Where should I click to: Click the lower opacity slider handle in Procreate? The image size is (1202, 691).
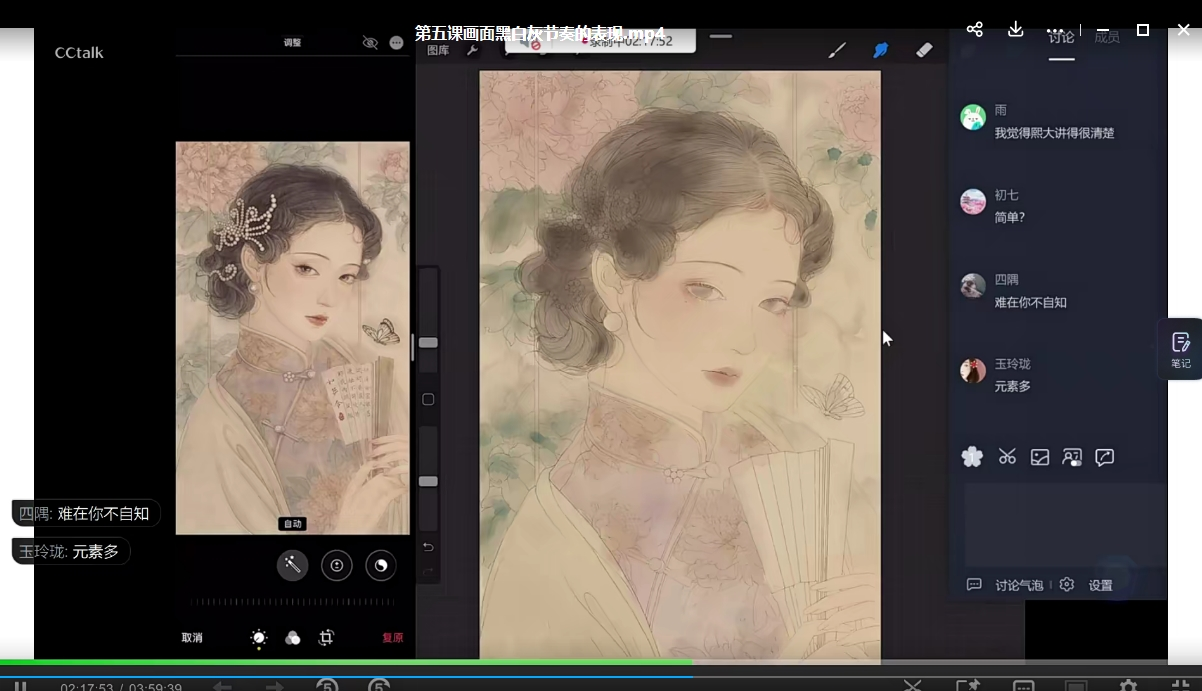pyautogui.click(x=428, y=481)
